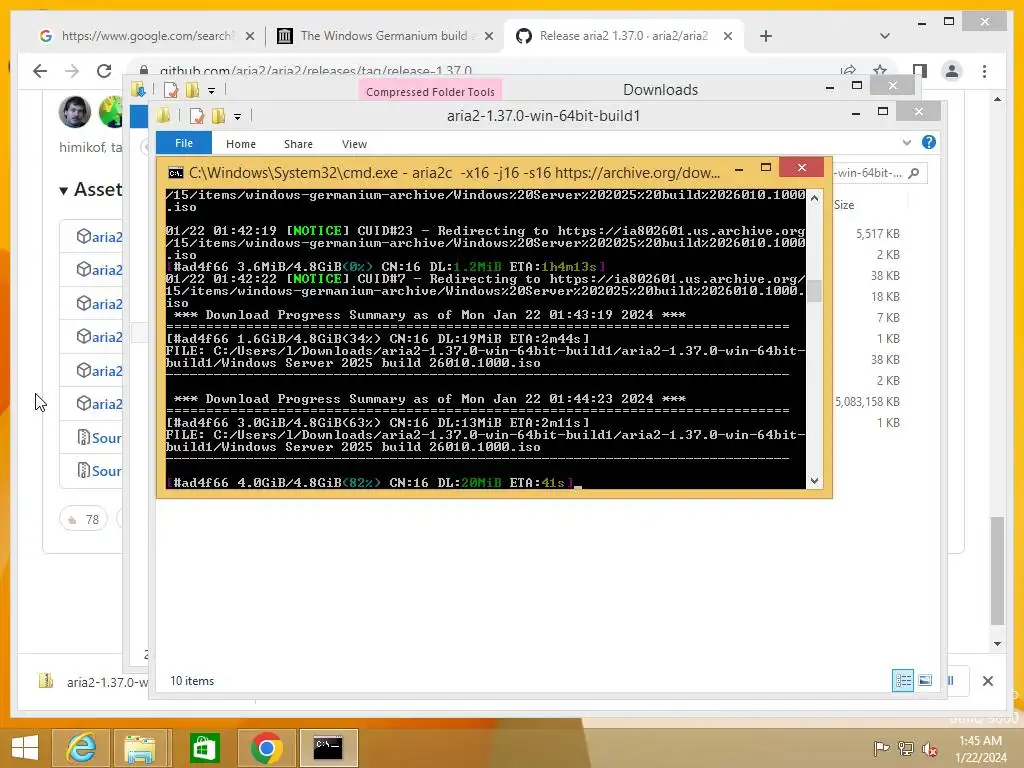
Task: Switch to large icons view in Explorer status bar
Action: pyautogui.click(x=925, y=680)
